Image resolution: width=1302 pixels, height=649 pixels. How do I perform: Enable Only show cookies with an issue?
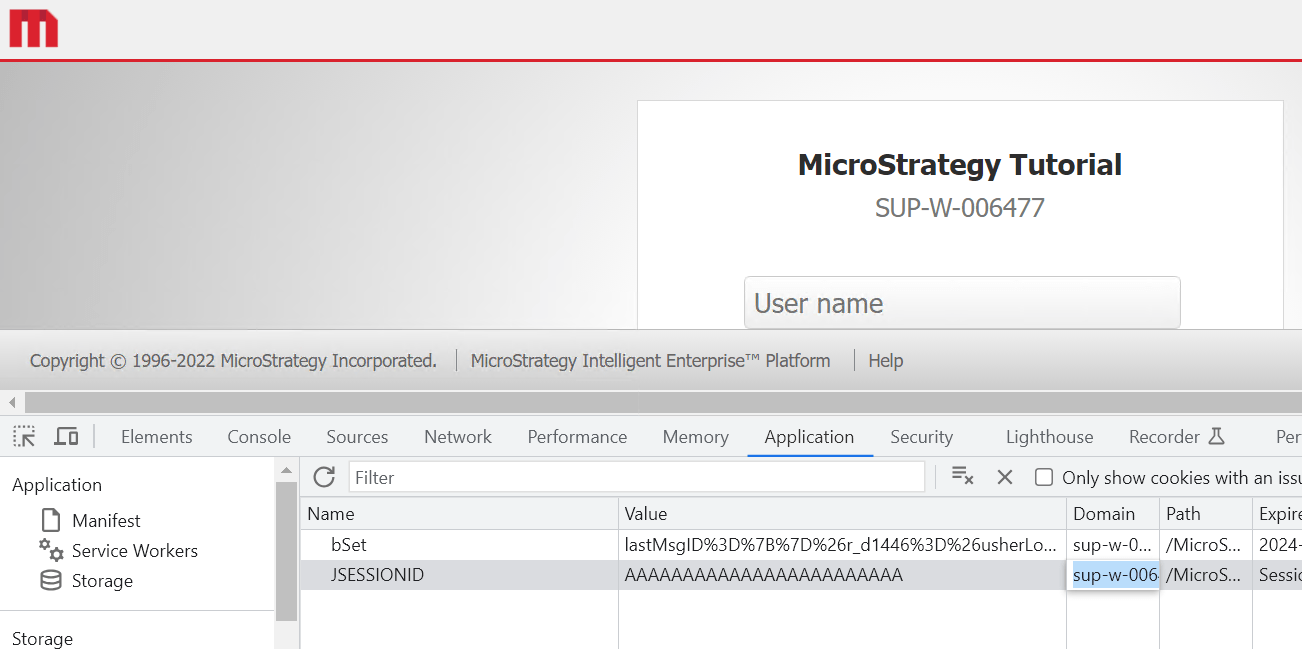click(1044, 477)
